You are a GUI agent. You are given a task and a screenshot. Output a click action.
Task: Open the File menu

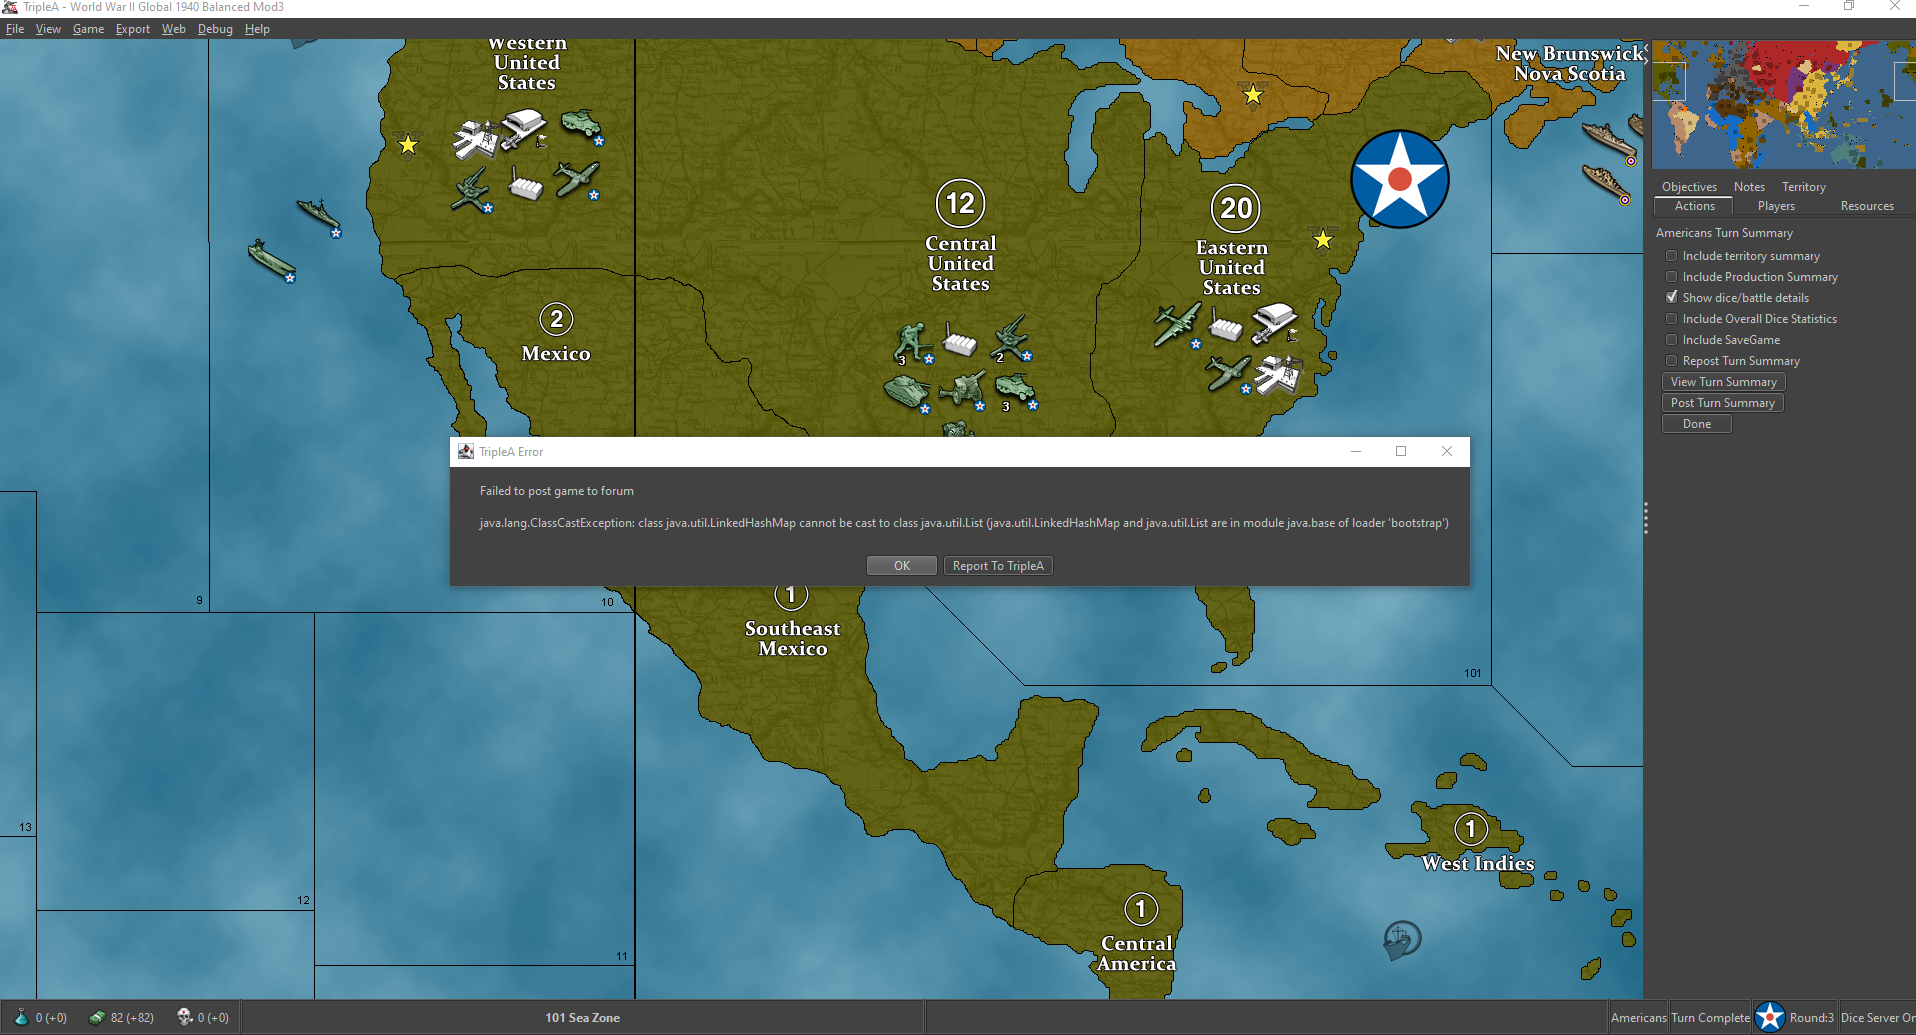coord(15,29)
